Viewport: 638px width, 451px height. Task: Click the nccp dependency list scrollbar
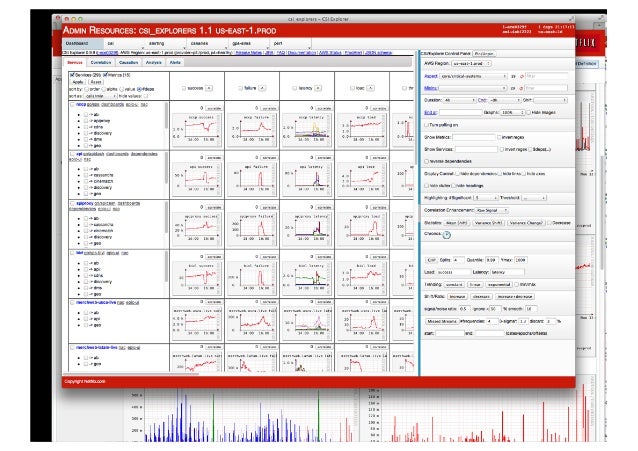[166, 116]
